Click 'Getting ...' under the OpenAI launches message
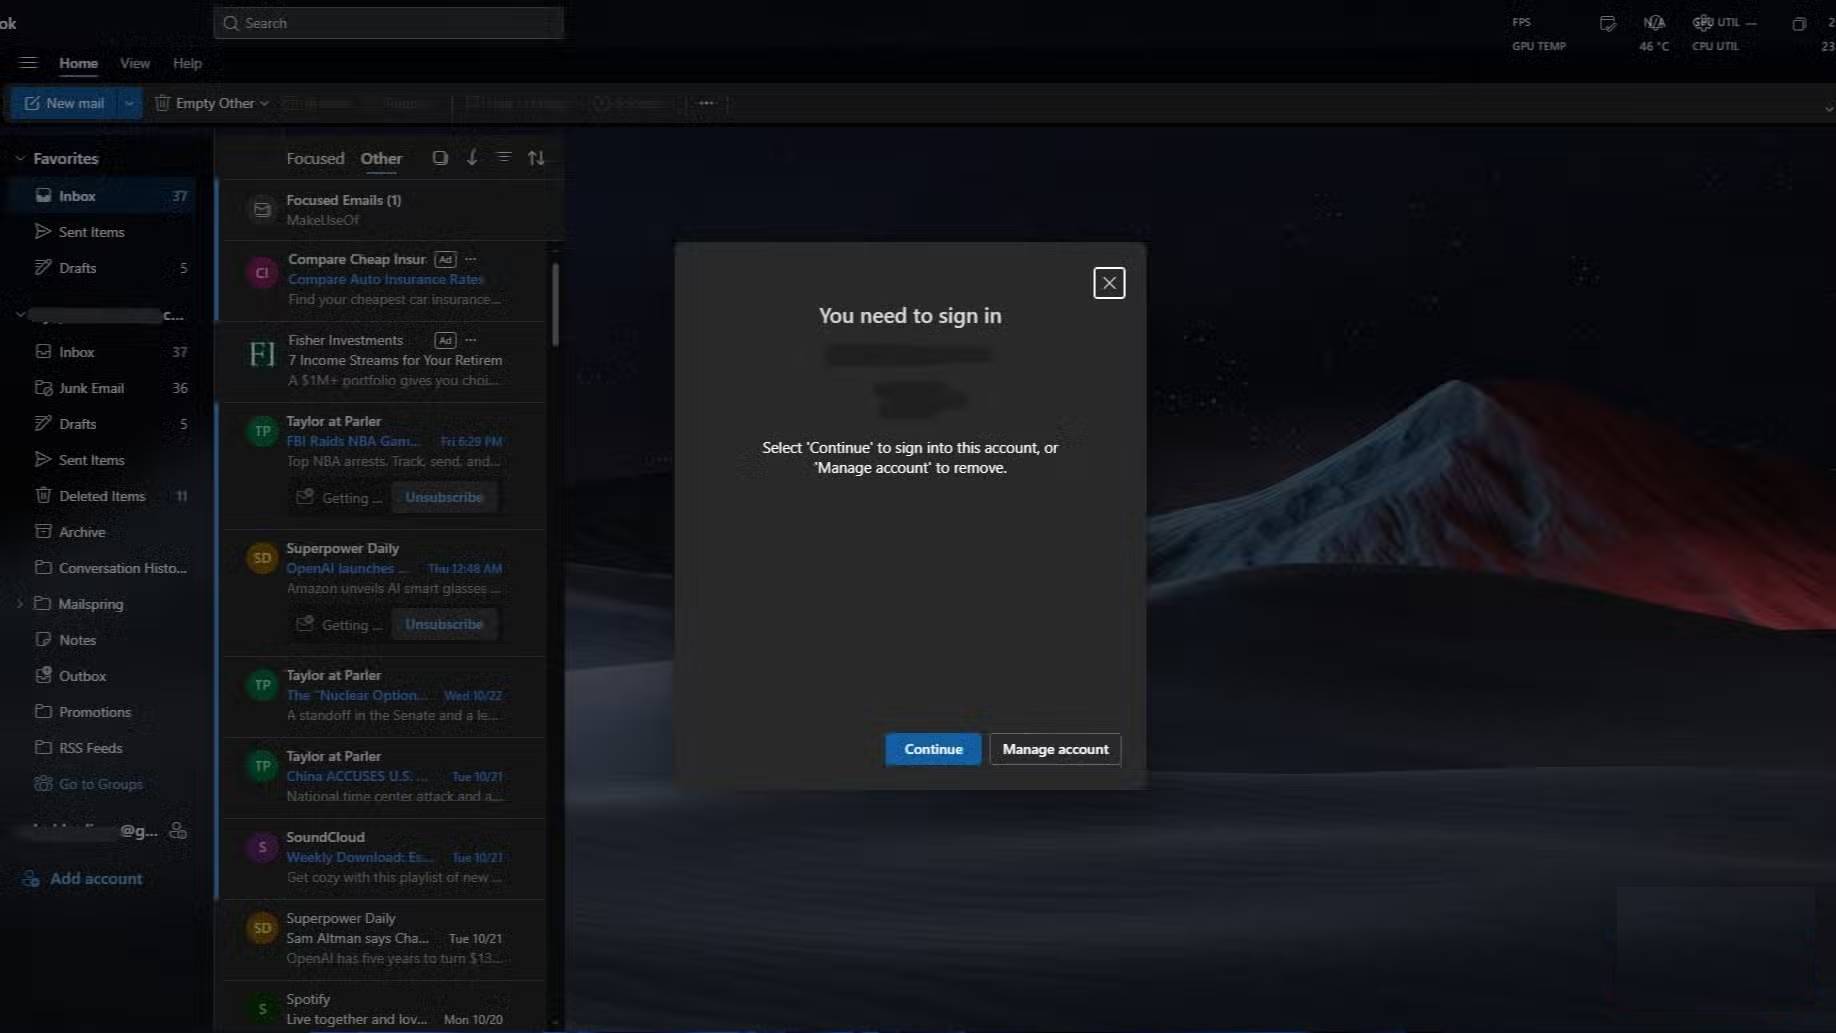 pos(340,624)
